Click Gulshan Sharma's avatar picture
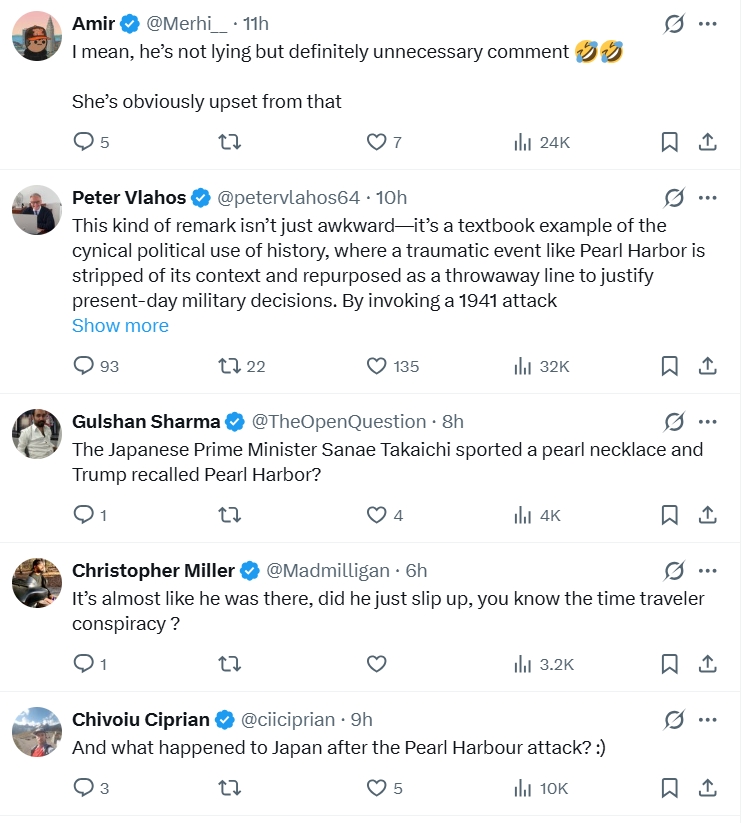This screenshot has height=823, width=745. coord(37,434)
